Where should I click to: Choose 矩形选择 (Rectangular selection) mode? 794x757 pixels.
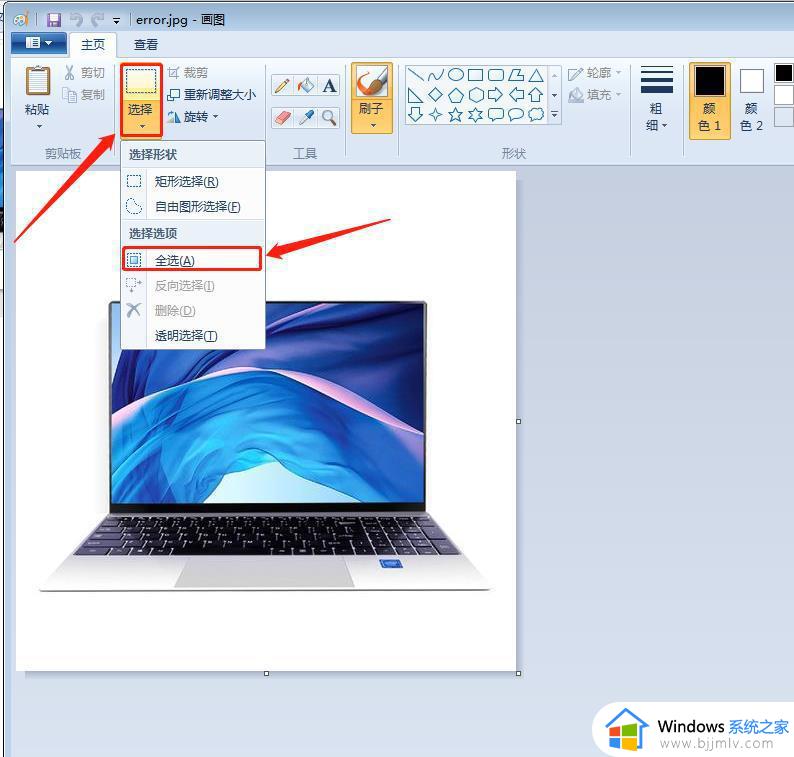coord(185,182)
